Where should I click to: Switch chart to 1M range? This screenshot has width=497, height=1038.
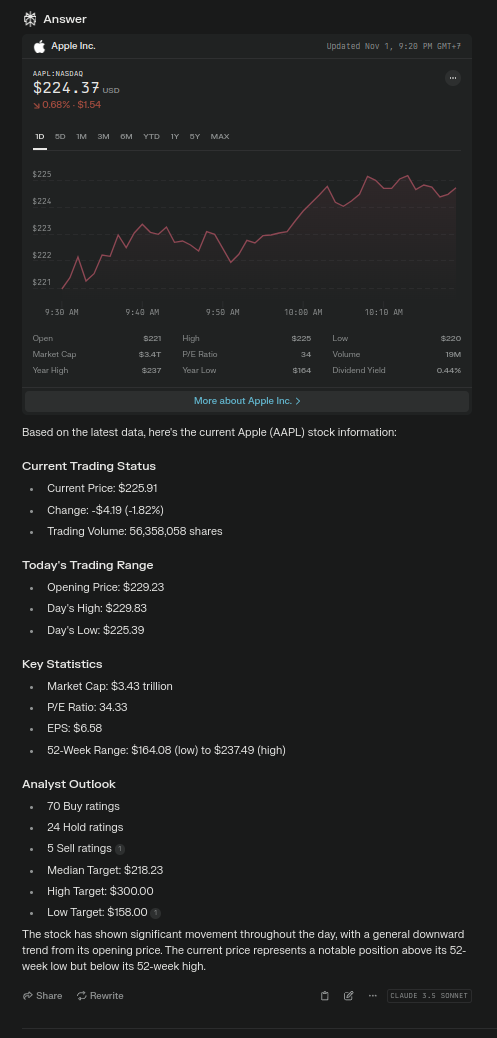click(x=81, y=136)
